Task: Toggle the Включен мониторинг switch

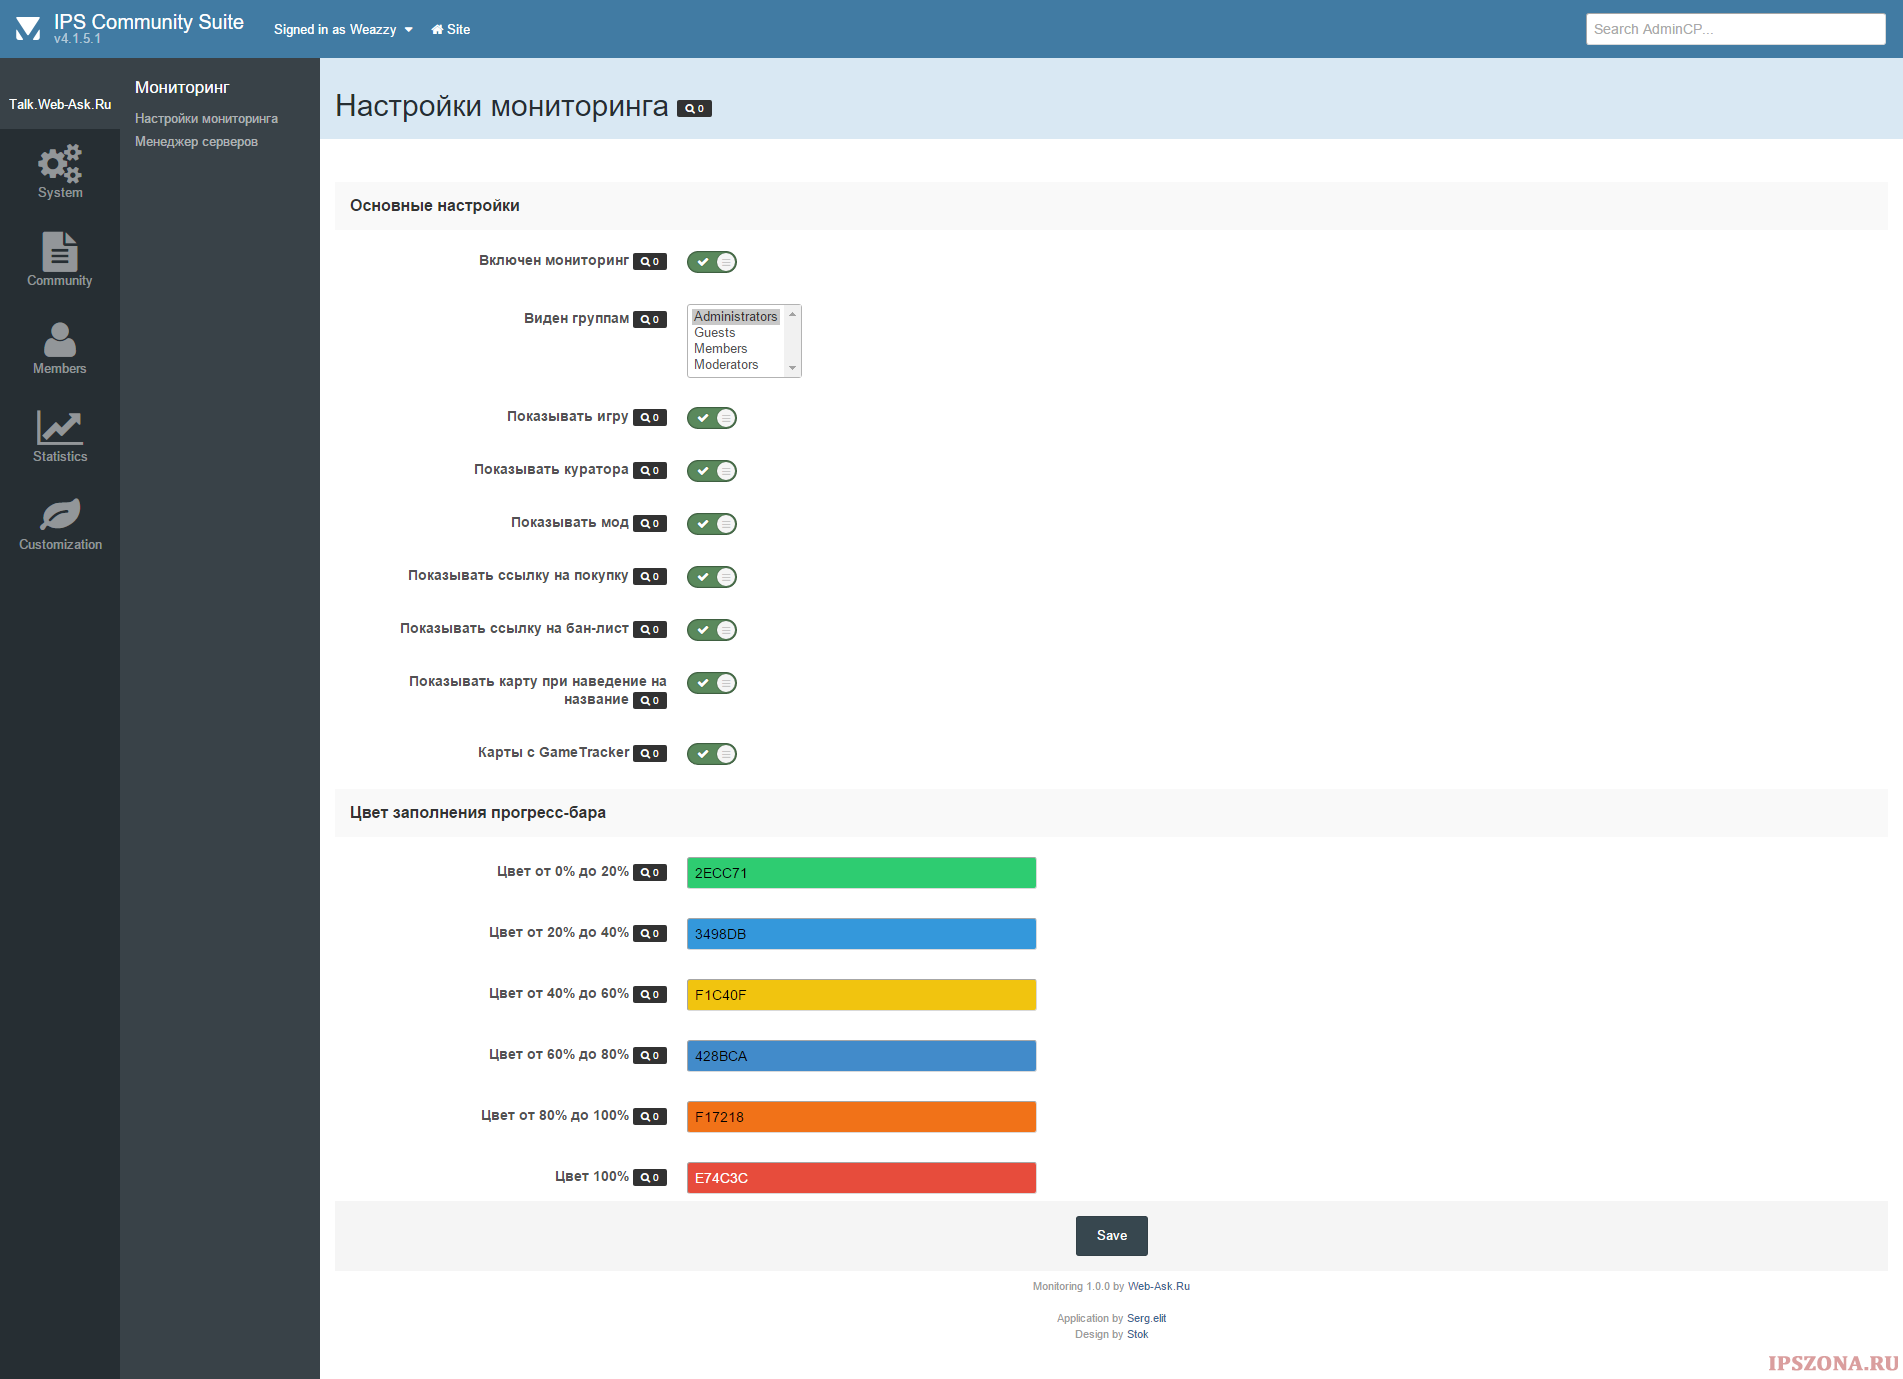Action: coord(712,262)
